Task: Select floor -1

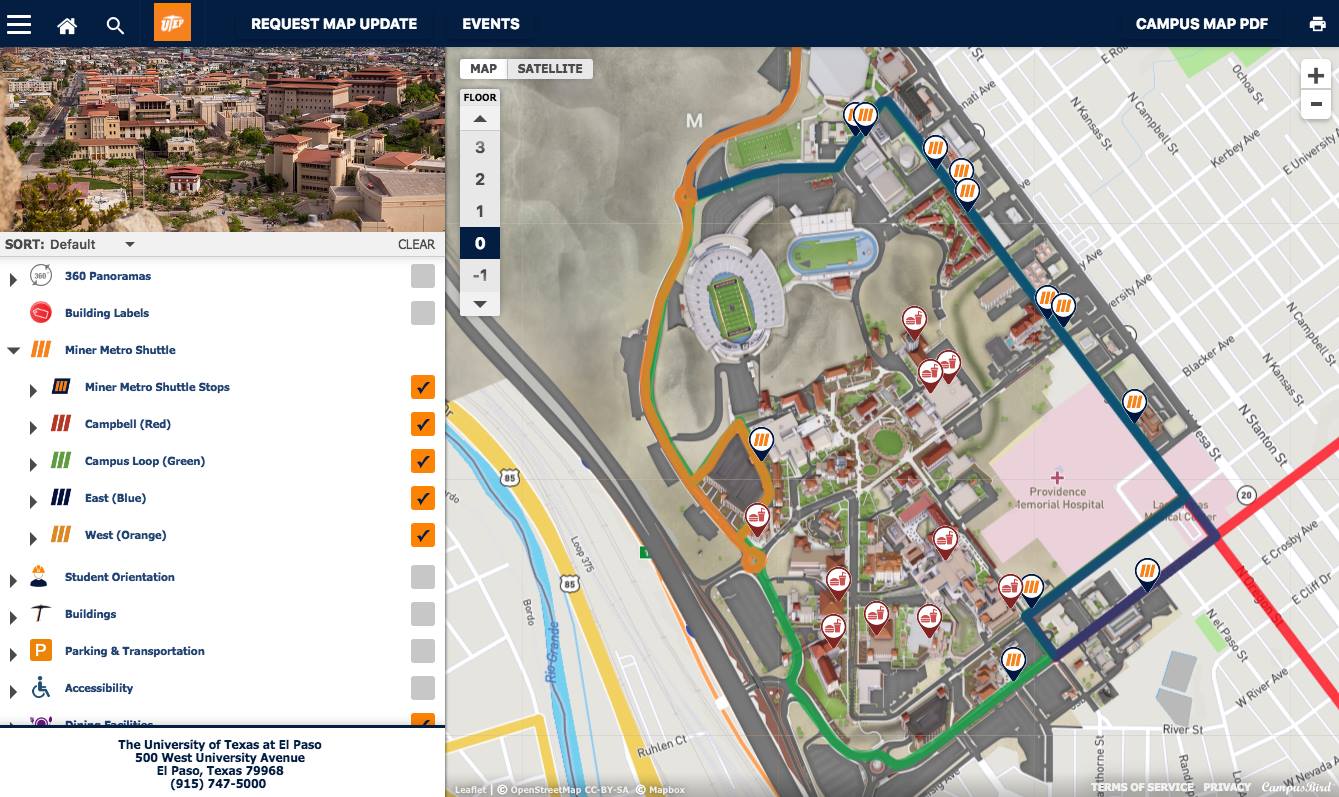Action: 480,276
